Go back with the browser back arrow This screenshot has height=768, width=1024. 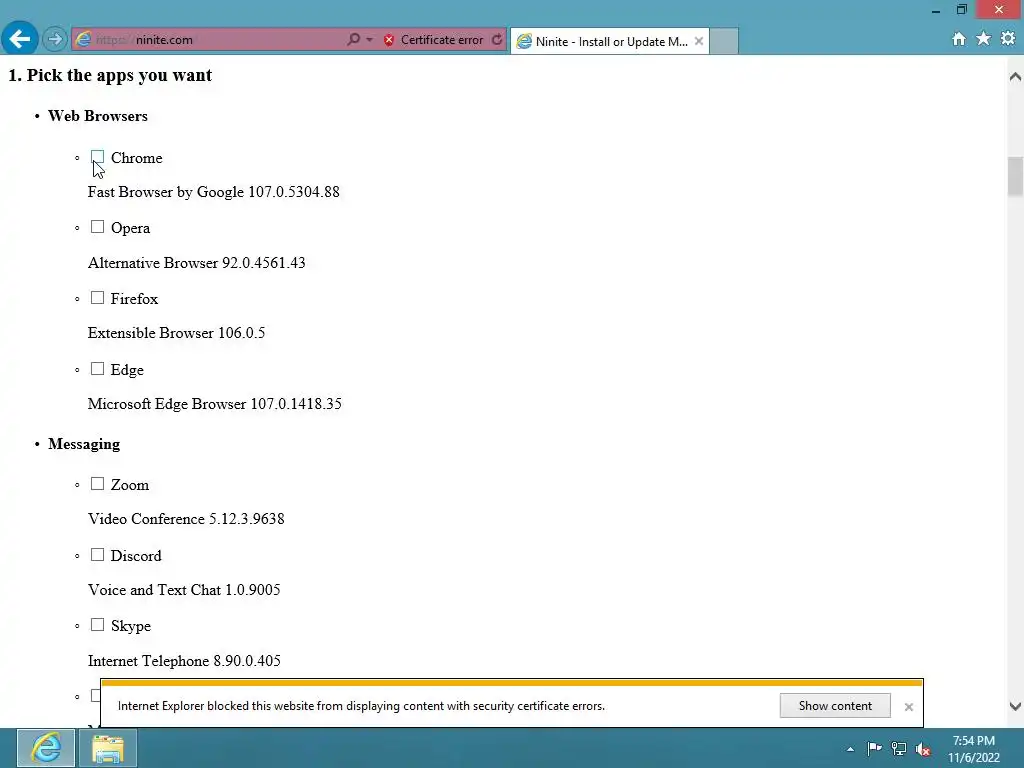20,39
